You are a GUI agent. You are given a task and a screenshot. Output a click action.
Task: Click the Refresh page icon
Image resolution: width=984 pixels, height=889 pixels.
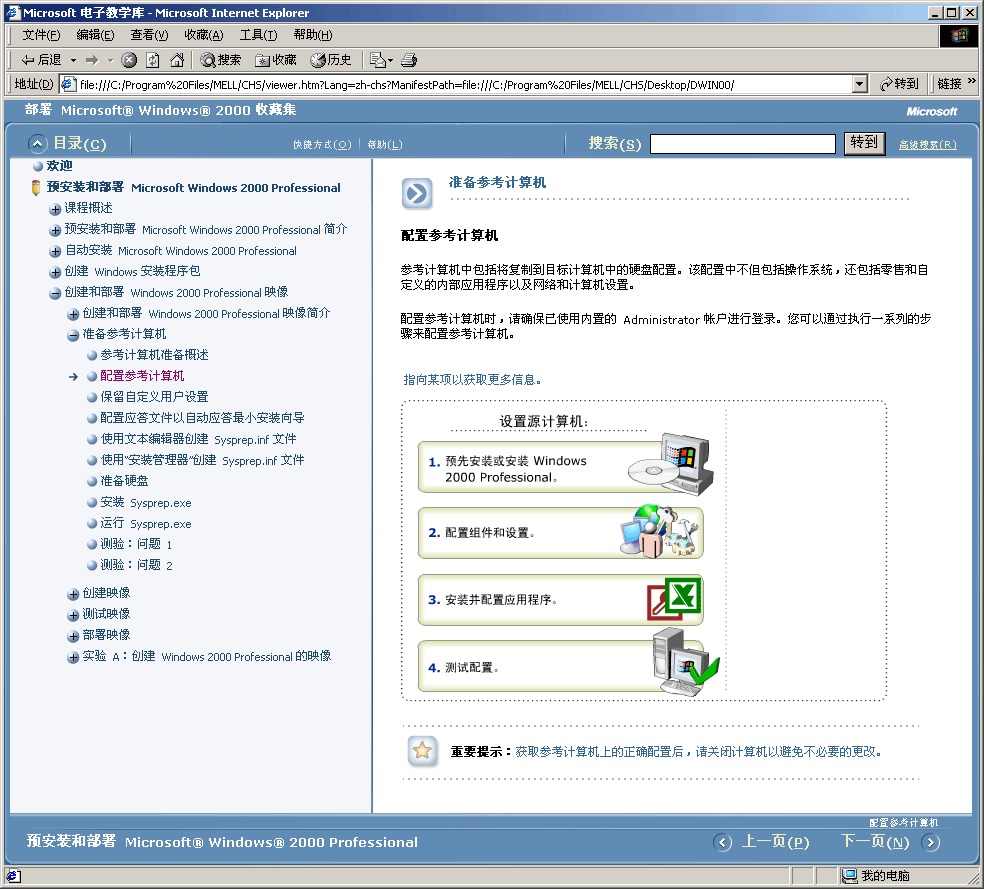coord(152,60)
